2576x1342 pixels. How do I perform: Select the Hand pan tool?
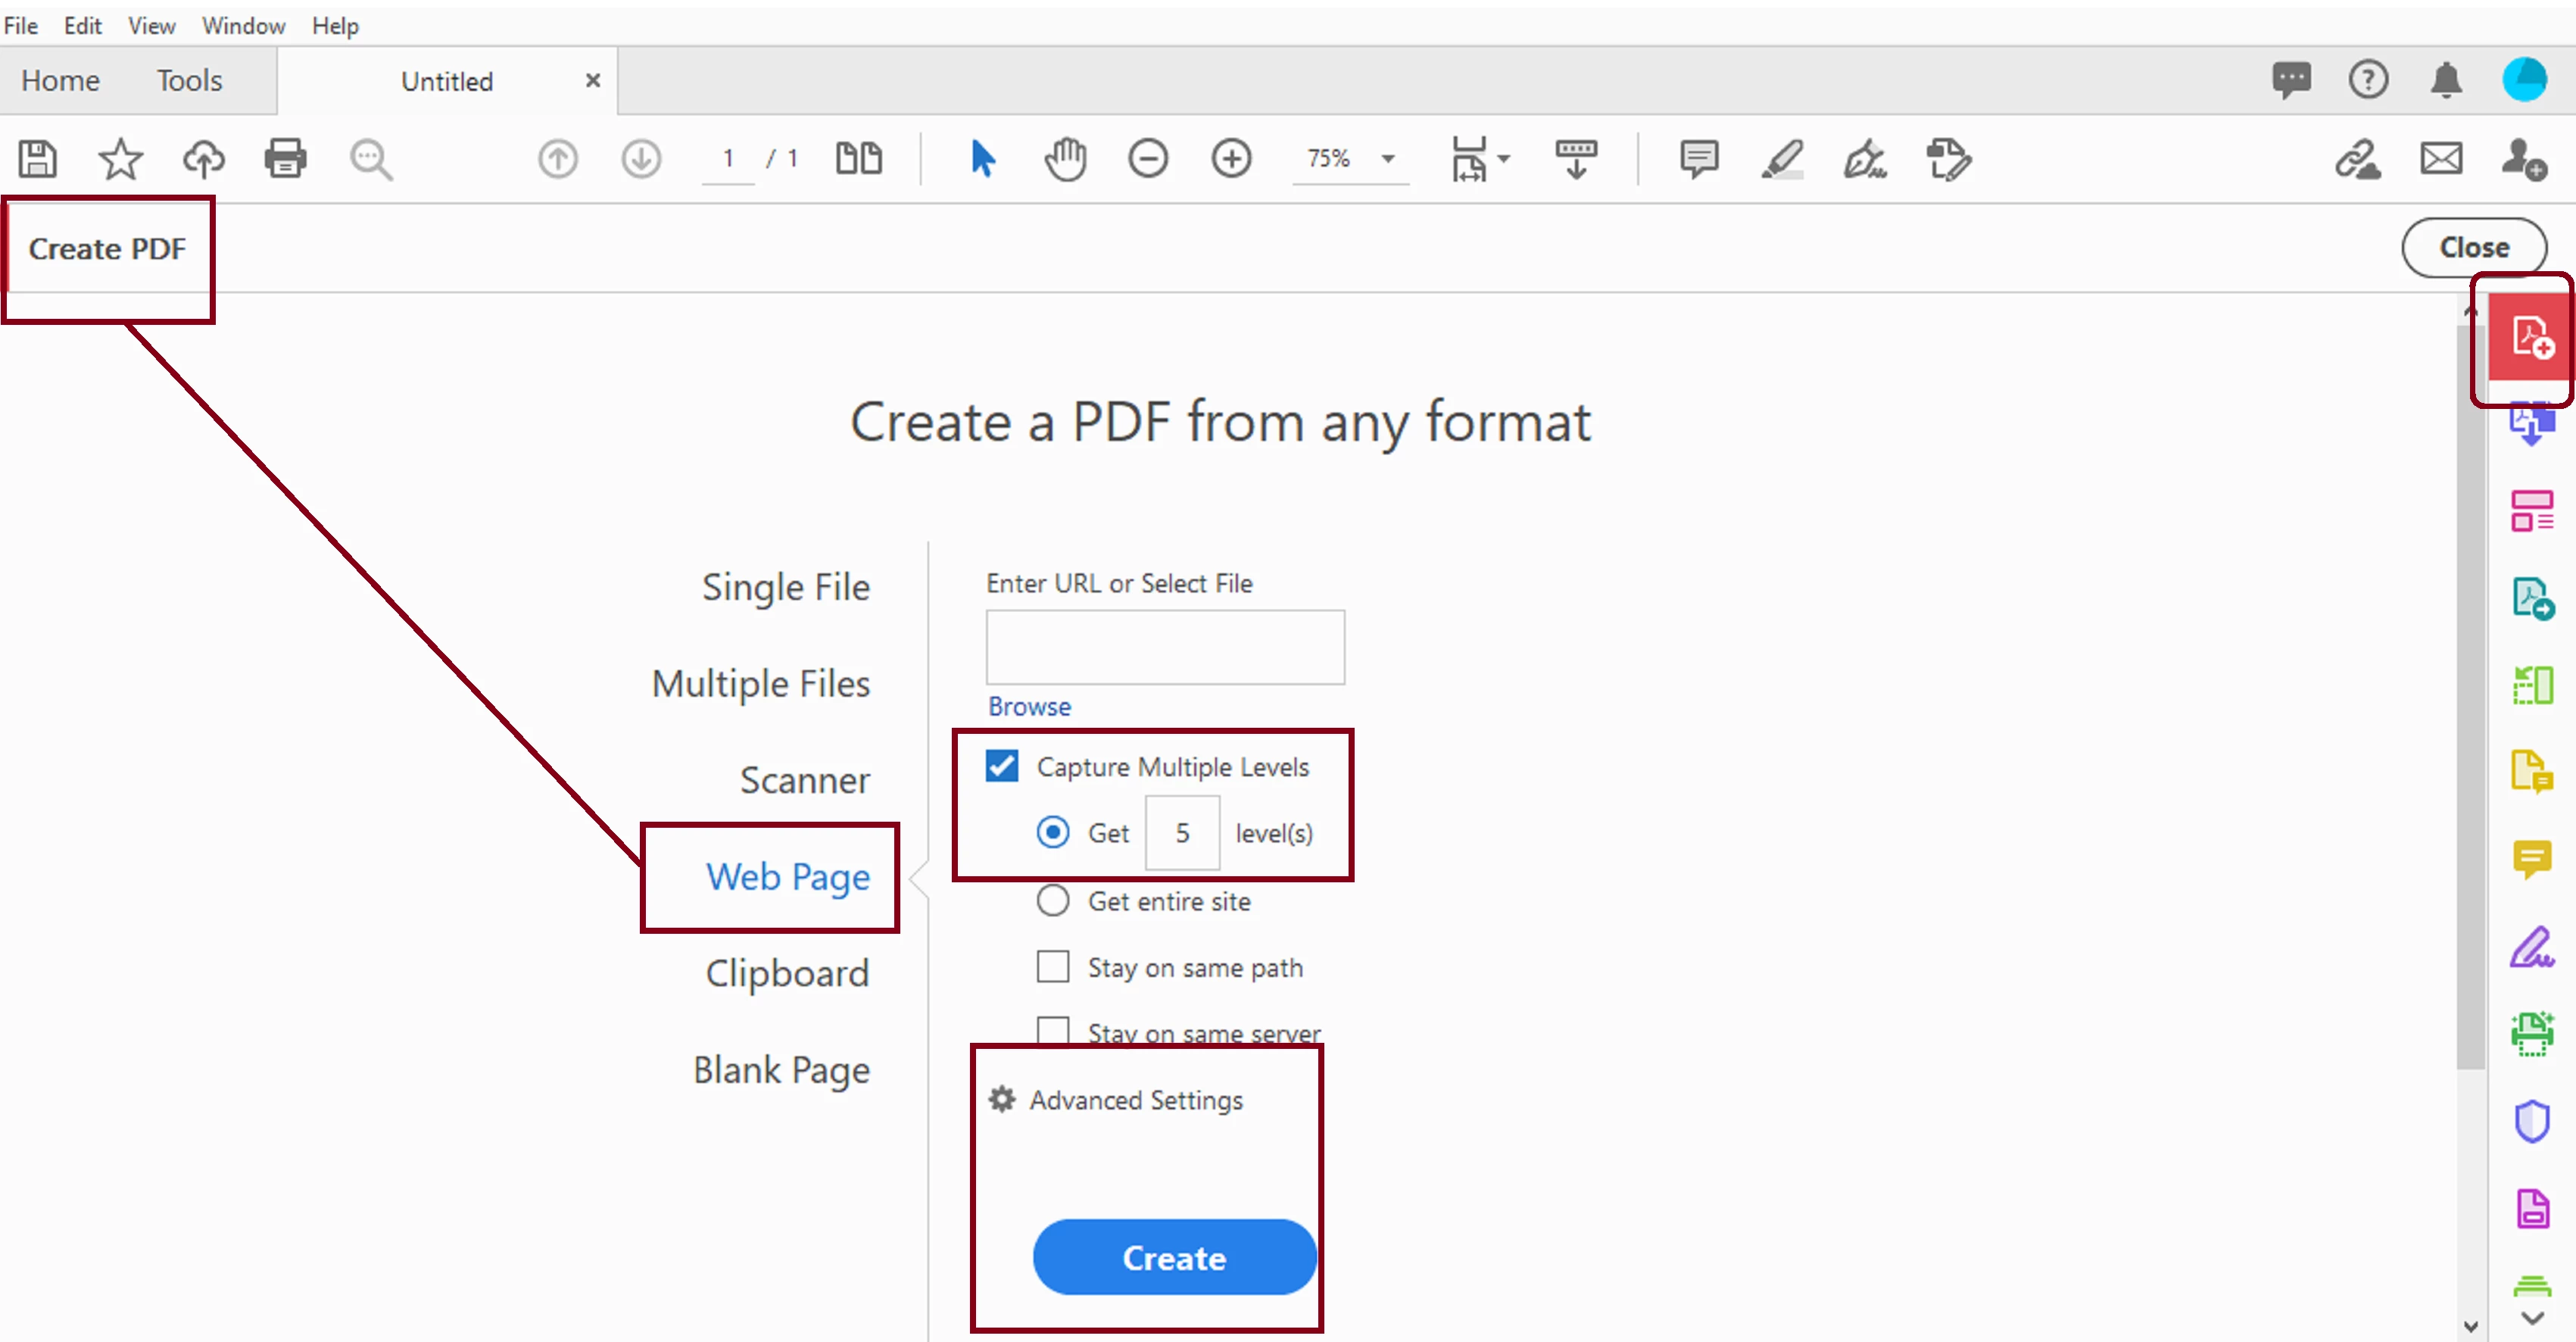(1065, 159)
